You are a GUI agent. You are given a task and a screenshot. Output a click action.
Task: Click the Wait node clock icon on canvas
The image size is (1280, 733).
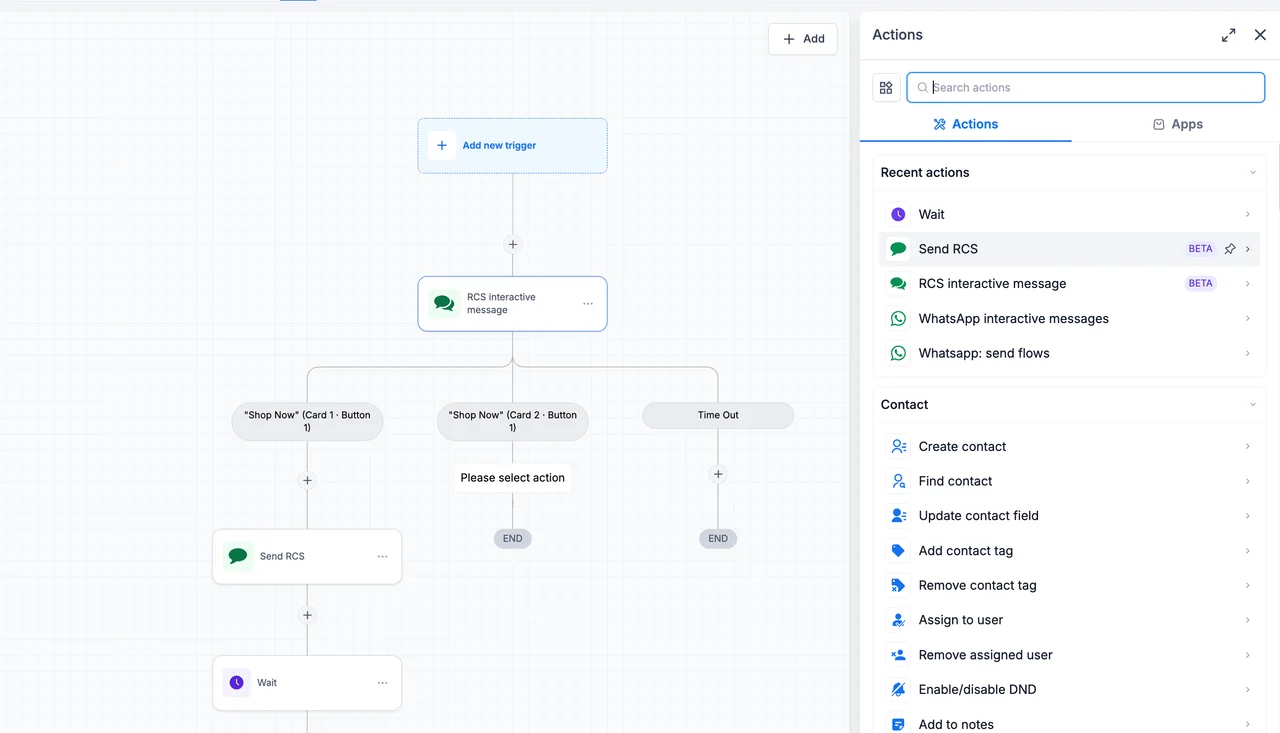click(x=237, y=683)
